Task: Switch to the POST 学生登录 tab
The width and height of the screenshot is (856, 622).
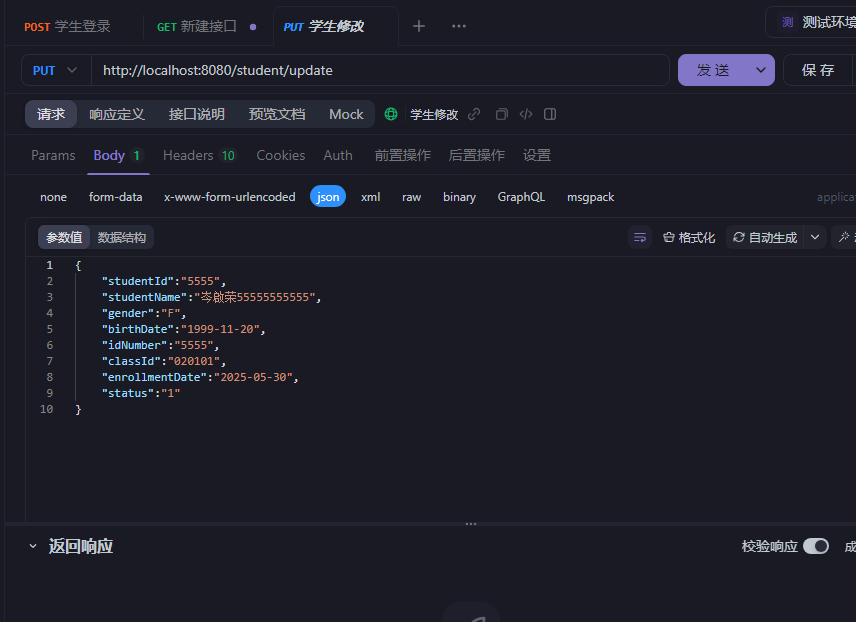Action: (68, 26)
